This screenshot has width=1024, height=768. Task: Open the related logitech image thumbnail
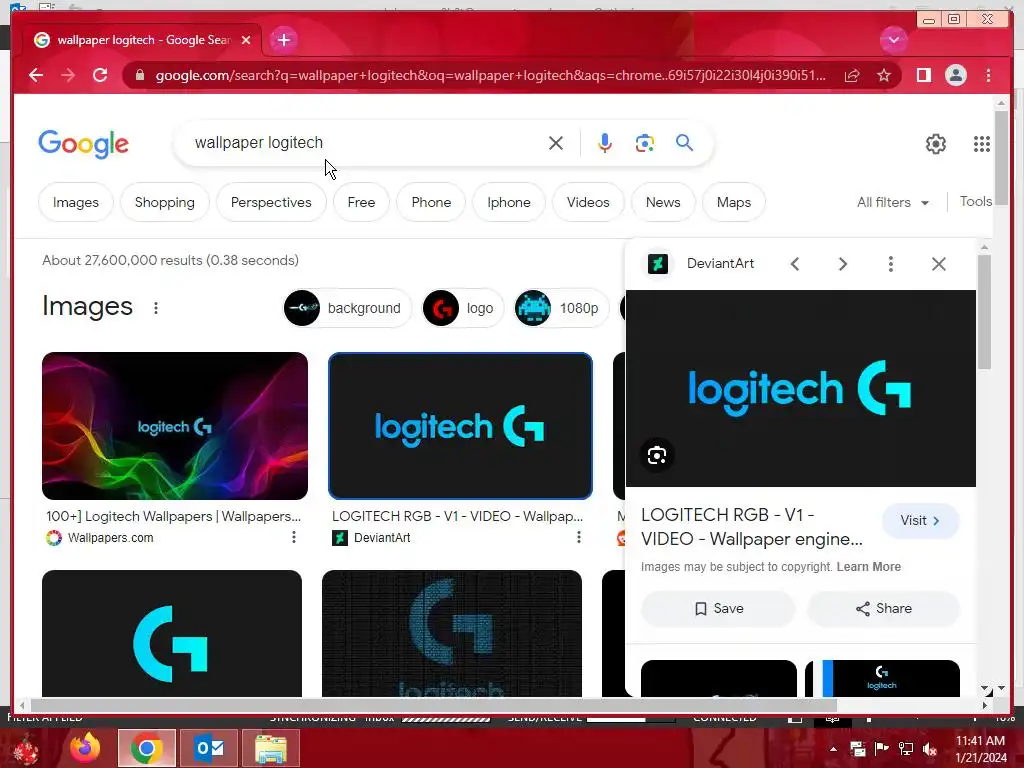click(882, 678)
